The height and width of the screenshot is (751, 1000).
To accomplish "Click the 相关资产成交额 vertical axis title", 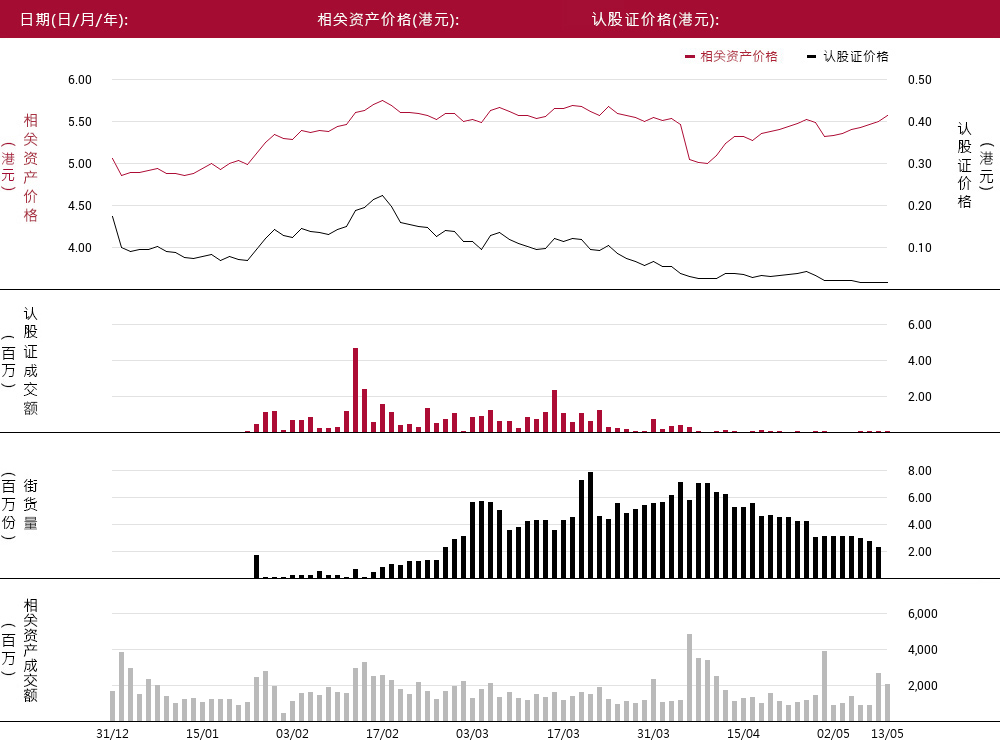I will point(30,650).
